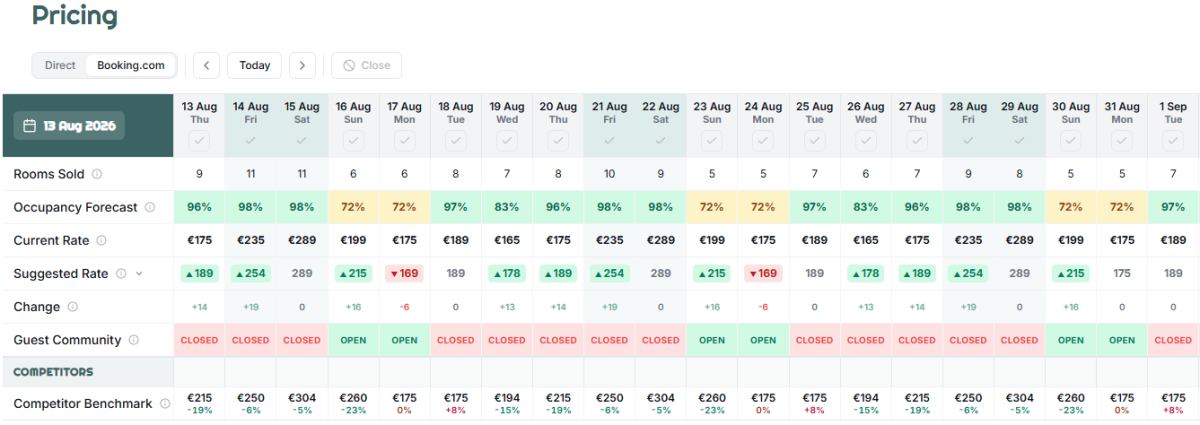Viewport: 1200px width, 425px height.
Task: Click the Guest Community info icon
Action: click(x=133, y=340)
